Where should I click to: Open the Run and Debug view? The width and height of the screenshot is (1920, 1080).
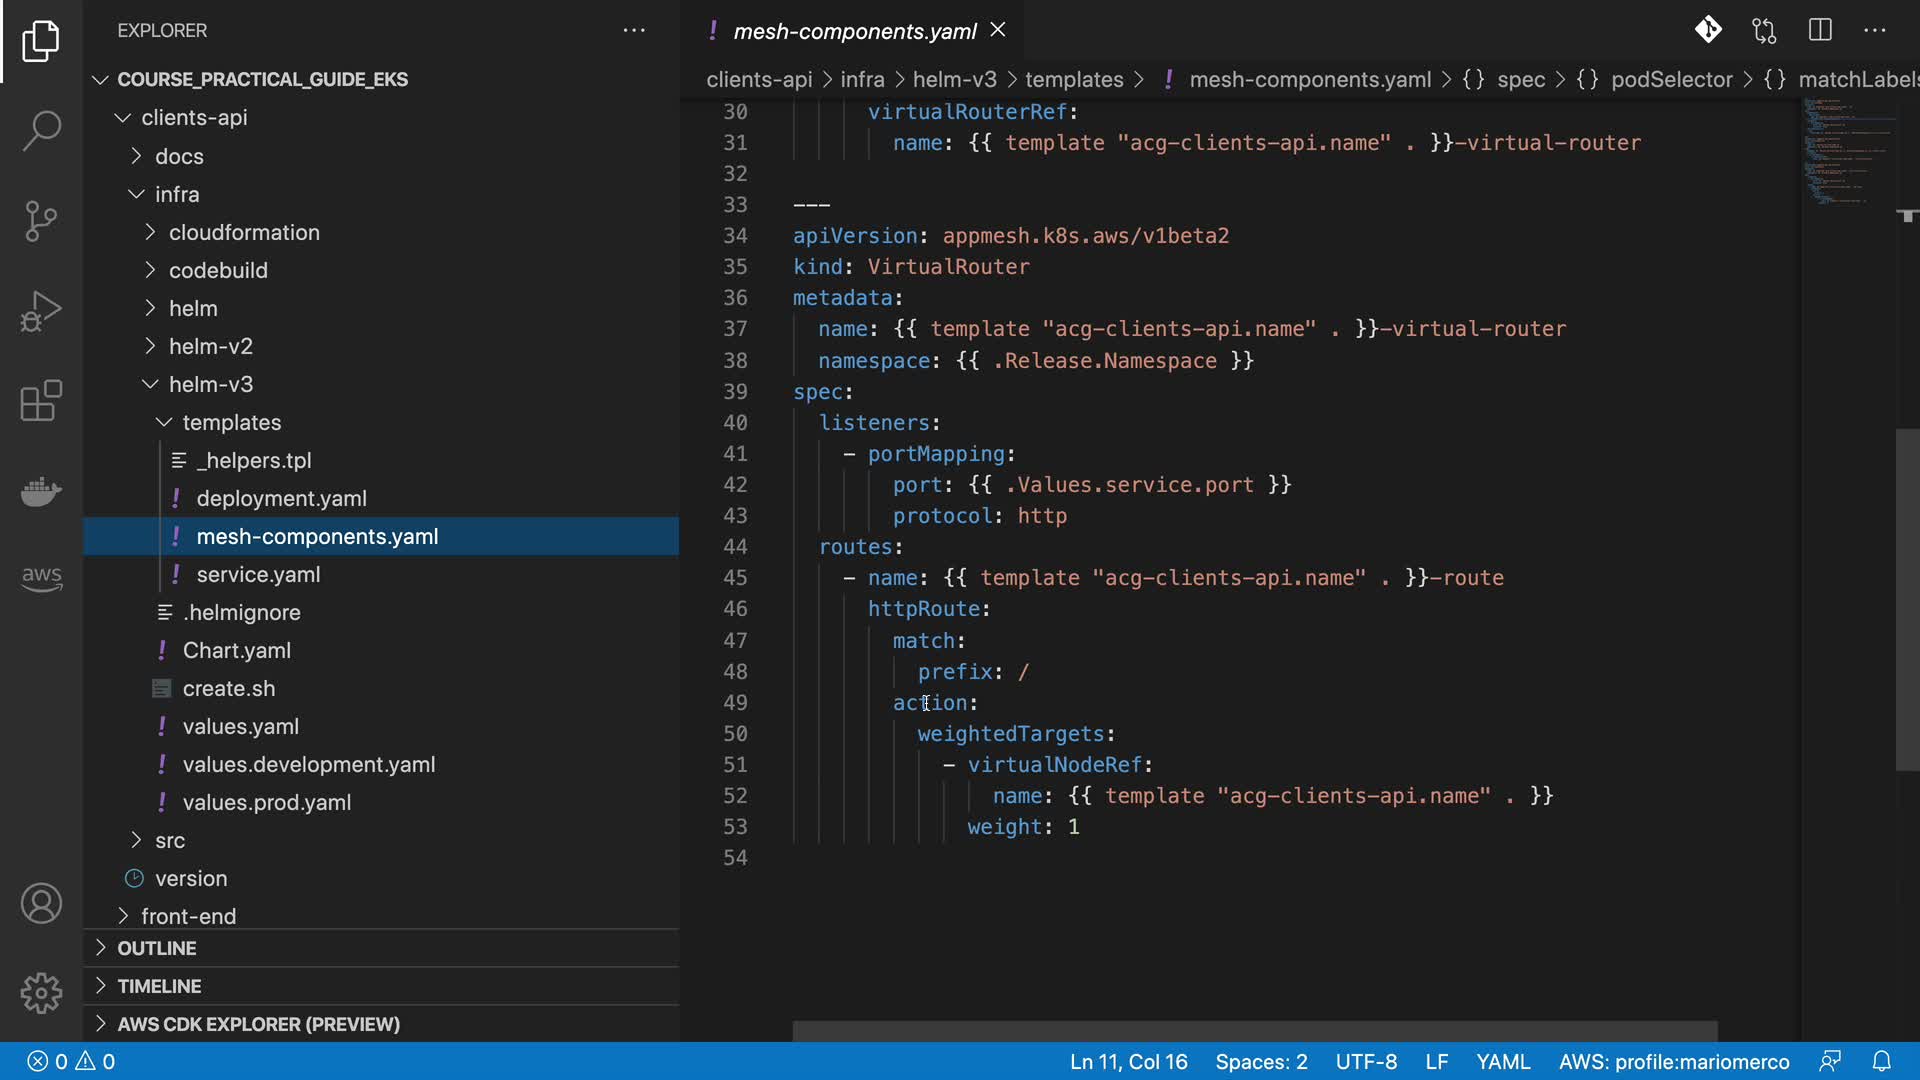pos(41,311)
